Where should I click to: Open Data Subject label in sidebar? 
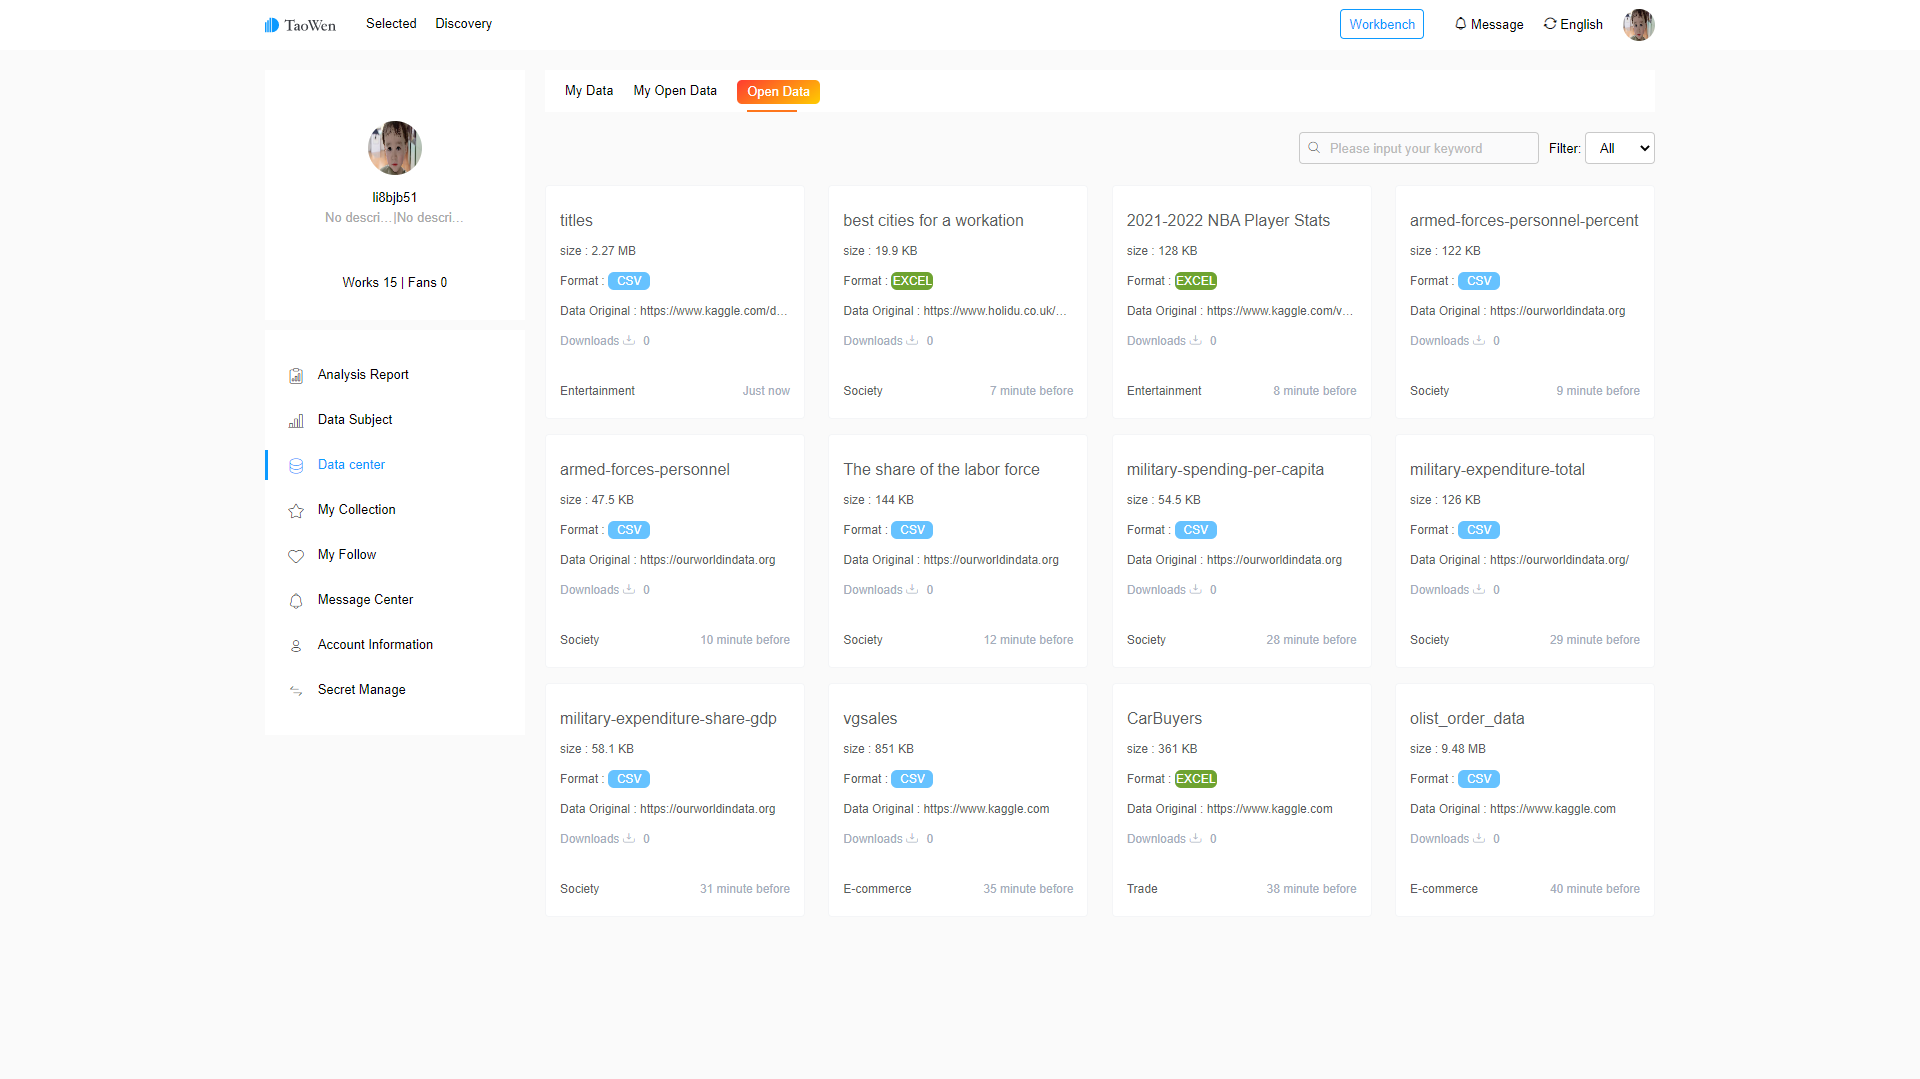coord(355,420)
